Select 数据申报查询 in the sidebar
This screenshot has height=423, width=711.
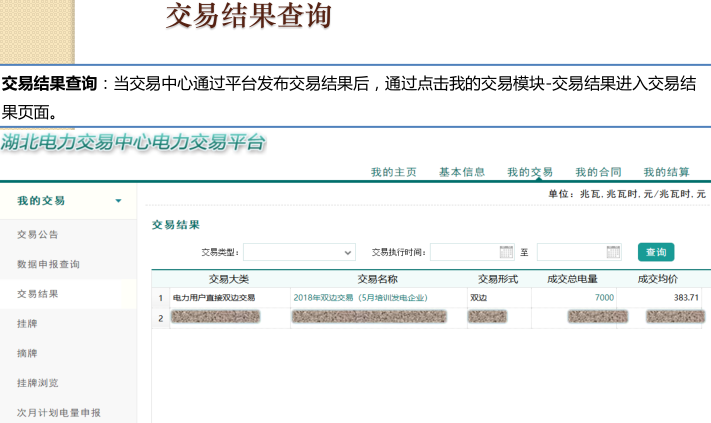pos(48,264)
